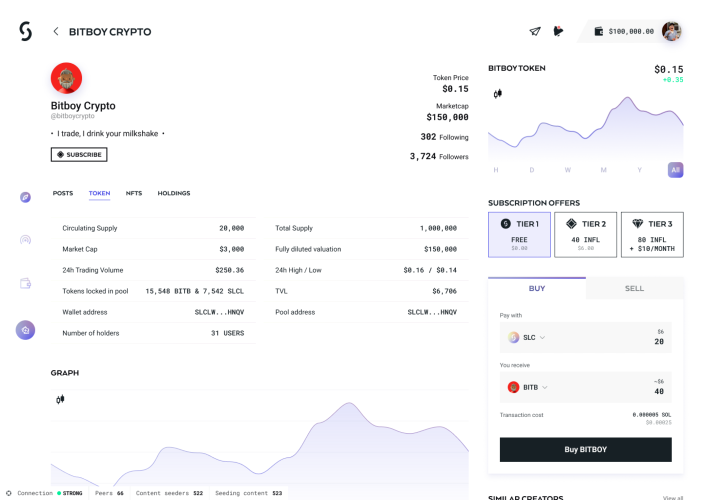The height and width of the screenshot is (500, 703).
Task: Open the notifications icon beside the wallet
Action: click(x=558, y=31)
